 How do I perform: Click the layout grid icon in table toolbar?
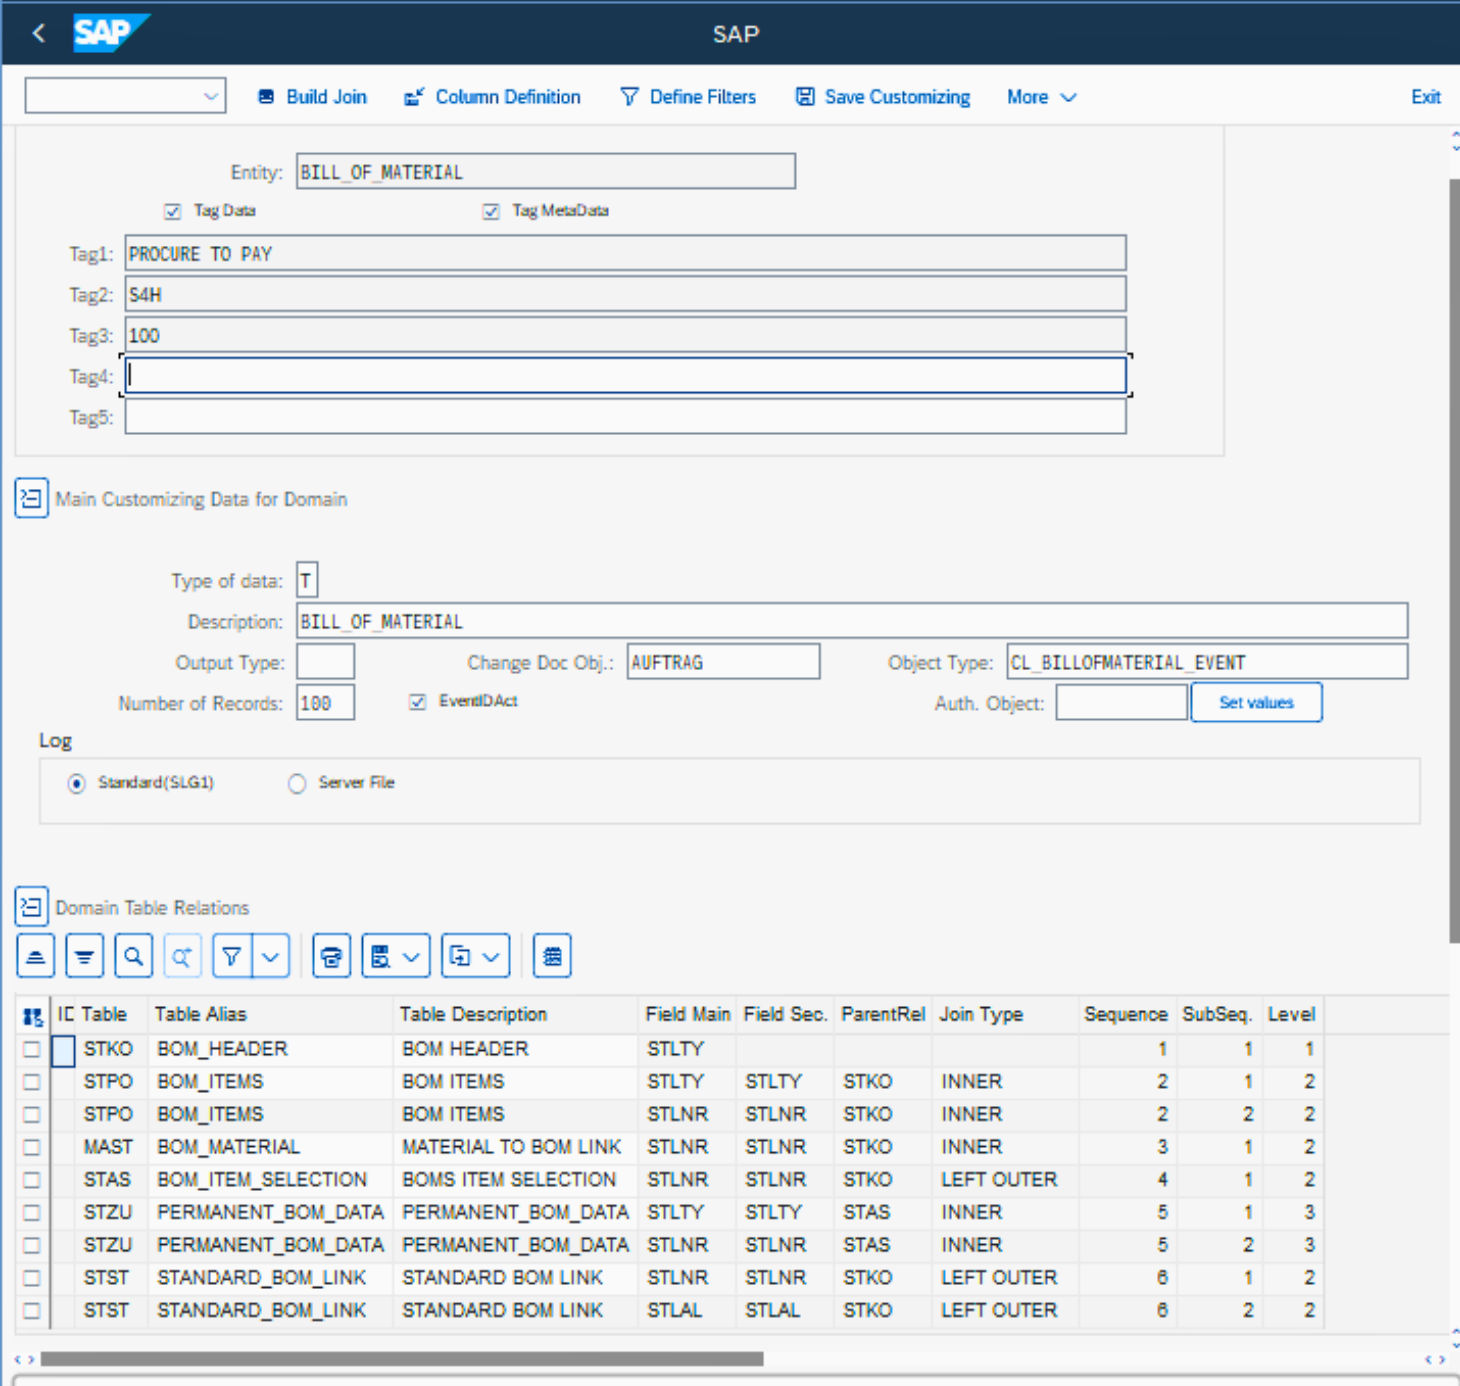(552, 957)
